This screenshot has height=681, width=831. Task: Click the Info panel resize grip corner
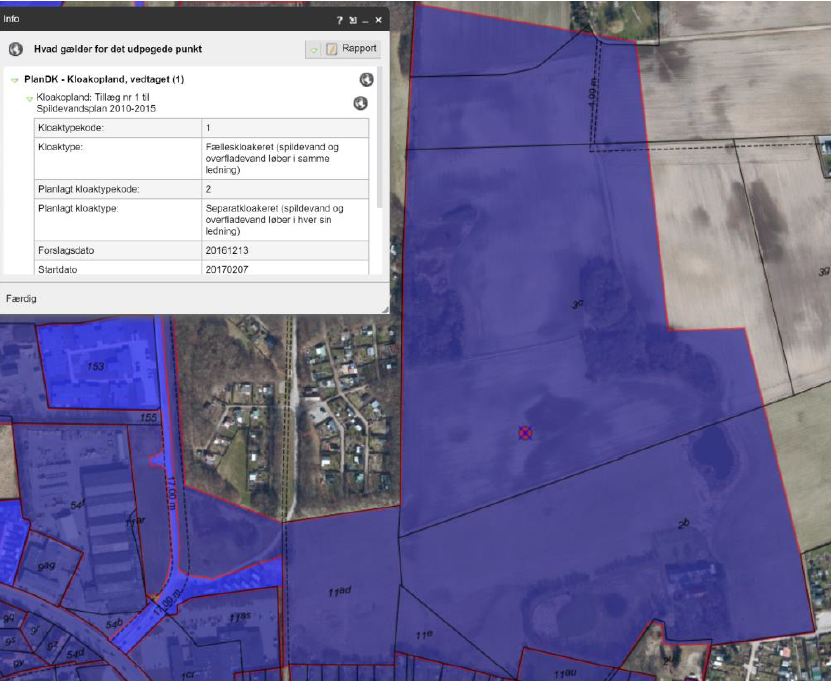pyautogui.click(x=383, y=309)
